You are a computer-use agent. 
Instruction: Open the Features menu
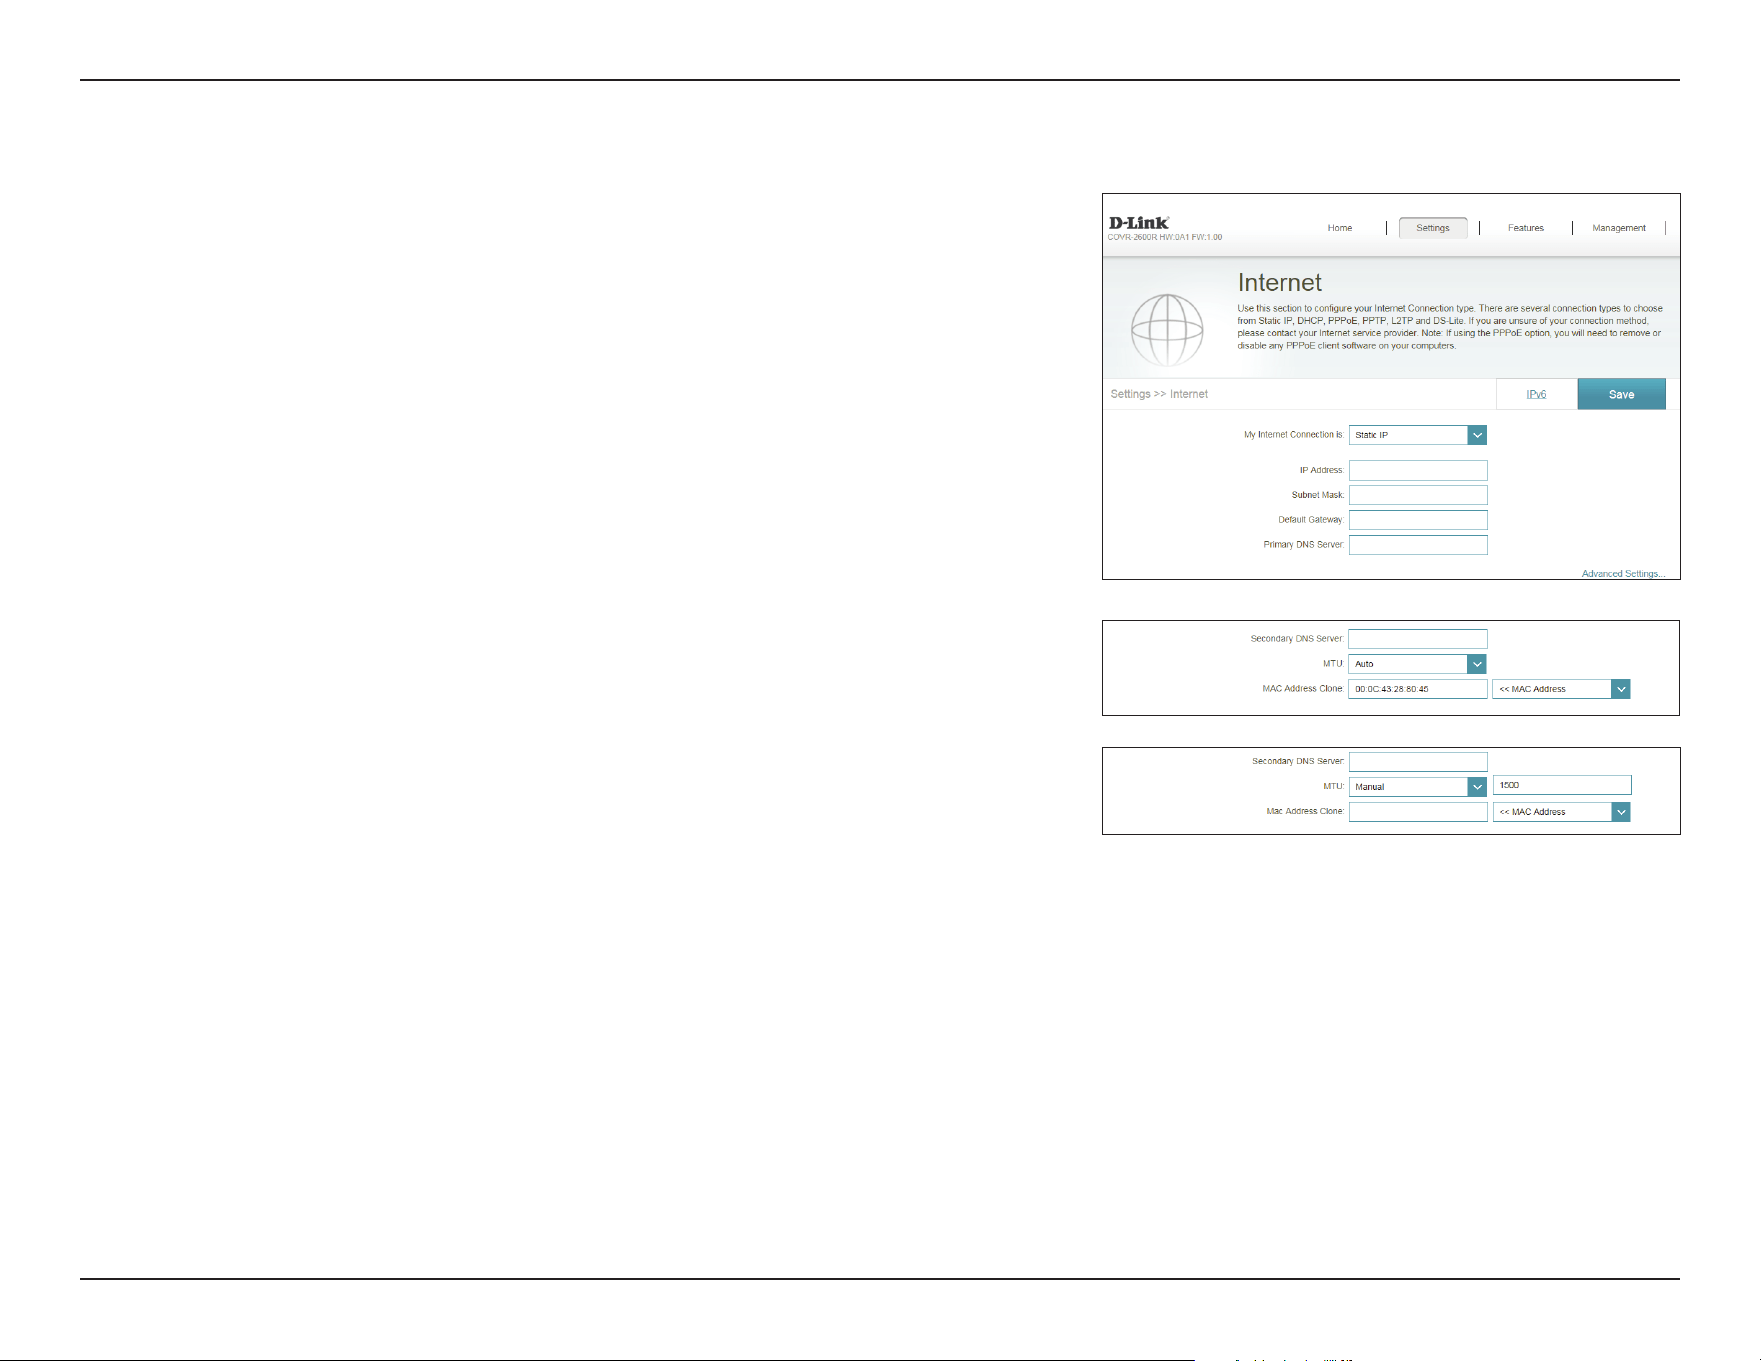(1525, 228)
